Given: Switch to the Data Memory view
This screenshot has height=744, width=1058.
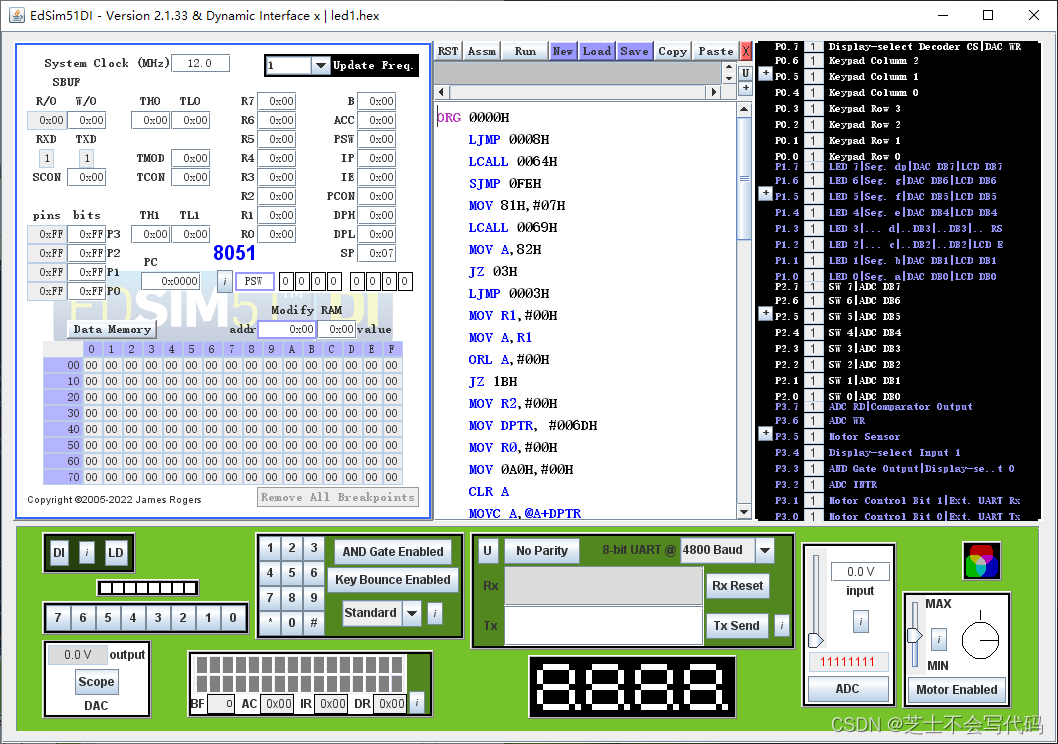Looking at the screenshot, I should [111, 329].
